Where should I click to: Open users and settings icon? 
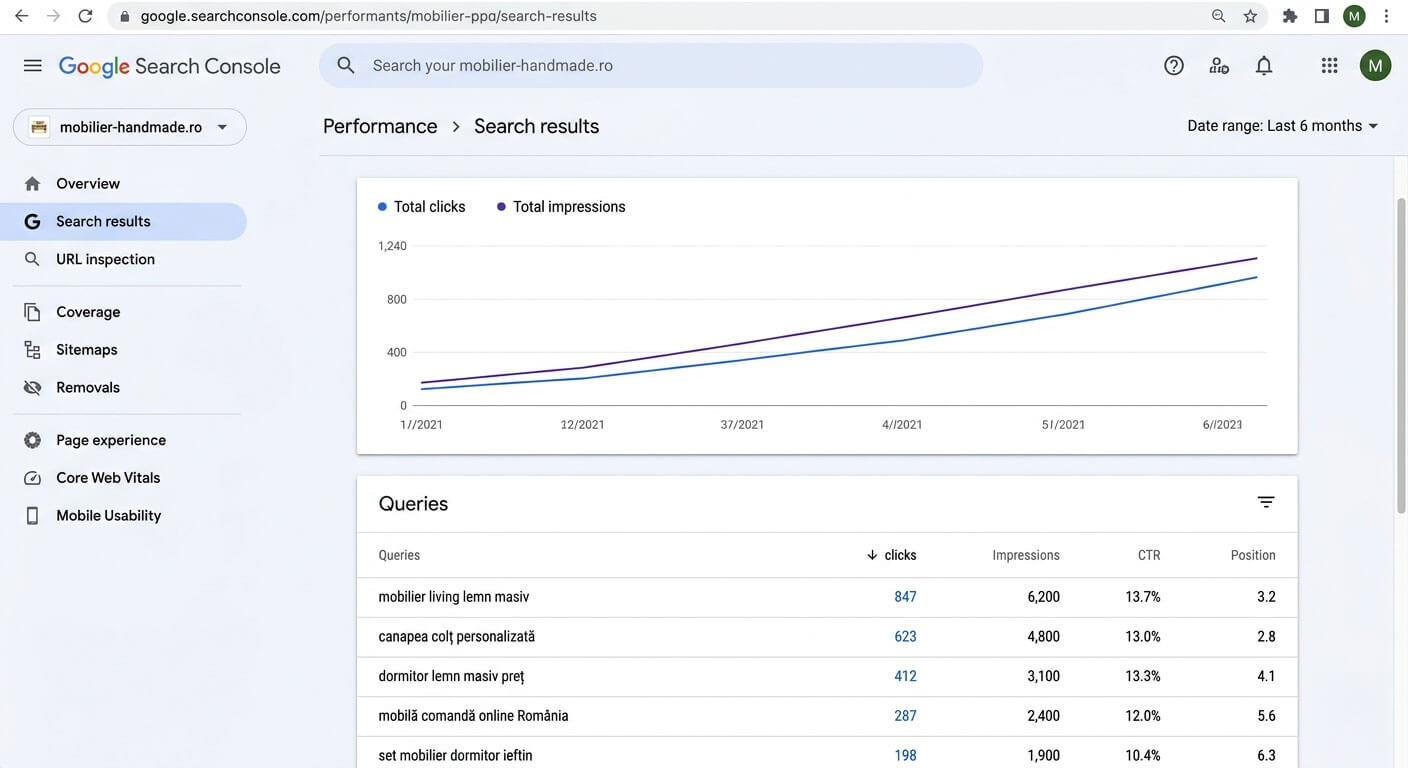tap(1219, 66)
